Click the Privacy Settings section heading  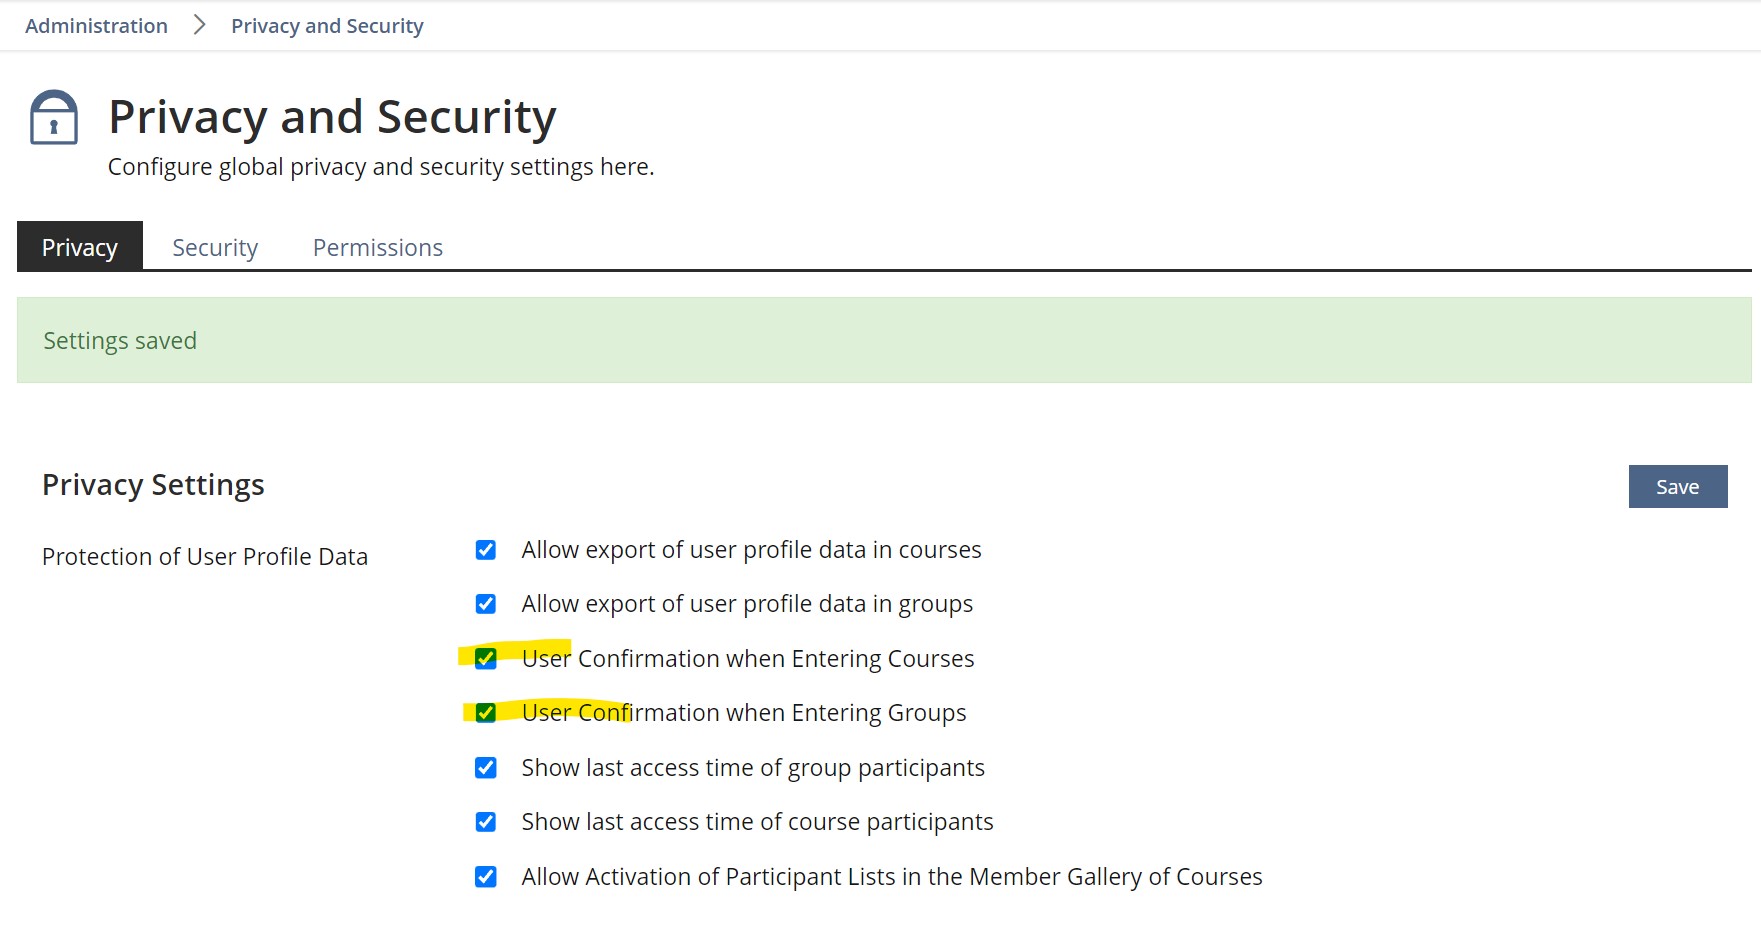[x=153, y=485]
